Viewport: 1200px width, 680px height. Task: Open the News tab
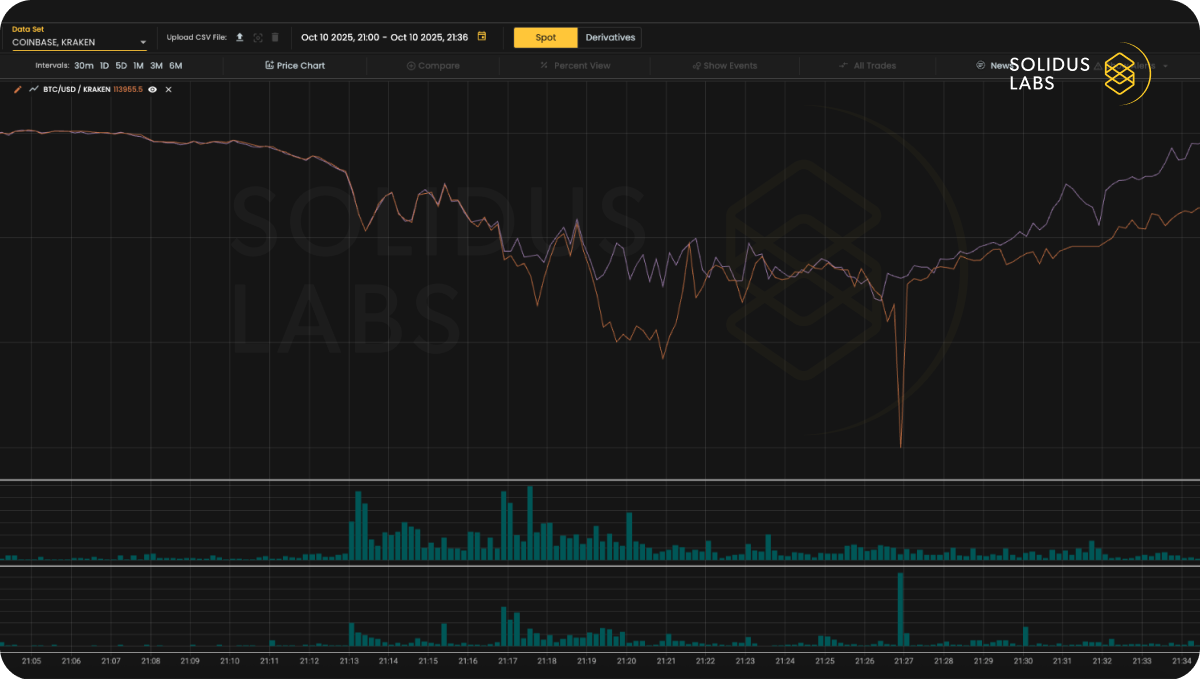pyautogui.click(x=993, y=66)
